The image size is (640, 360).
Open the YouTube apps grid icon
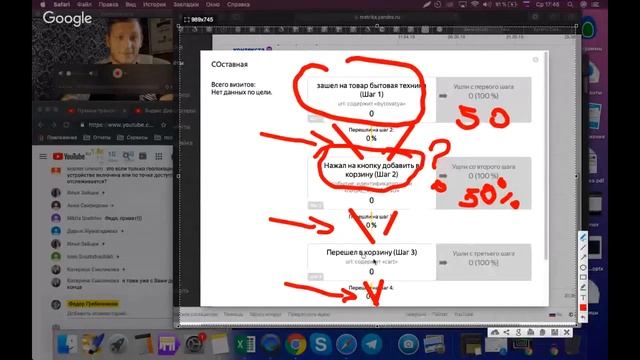pos(159,156)
